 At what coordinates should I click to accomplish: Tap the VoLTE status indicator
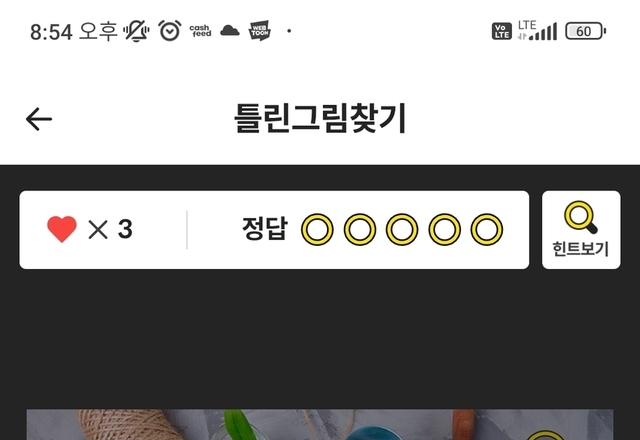click(x=502, y=31)
